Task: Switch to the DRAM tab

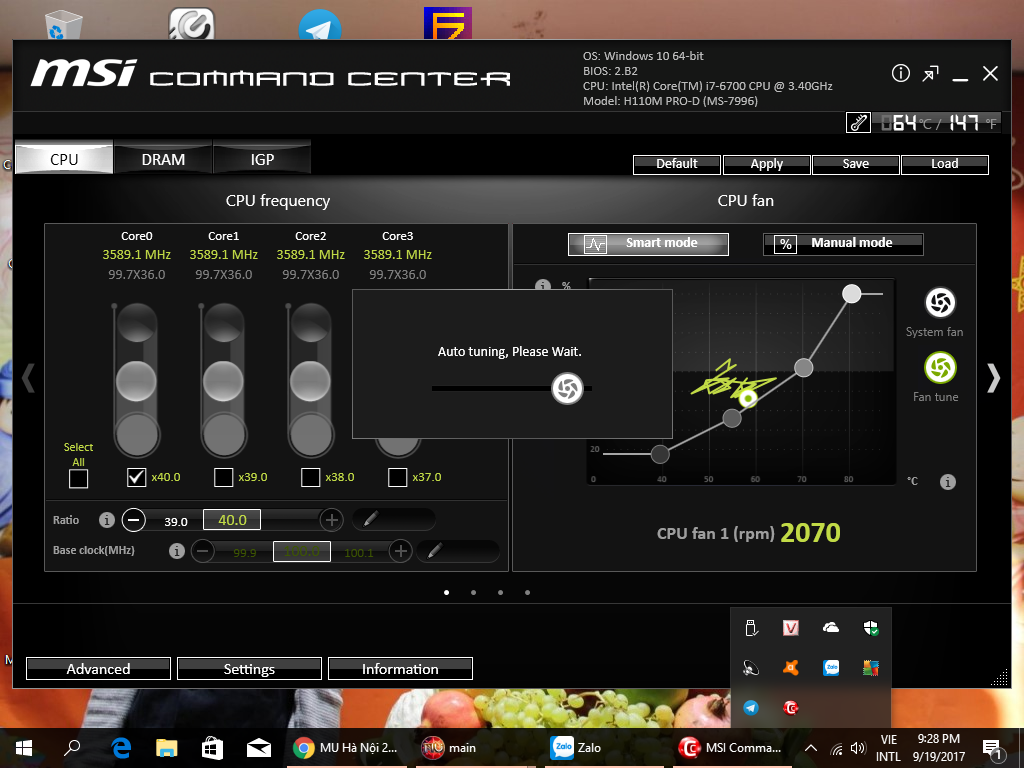Action: [x=163, y=159]
